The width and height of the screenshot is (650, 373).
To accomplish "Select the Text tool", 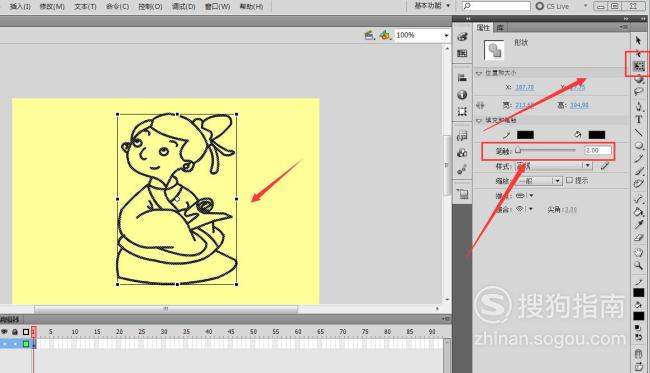I will [639, 120].
